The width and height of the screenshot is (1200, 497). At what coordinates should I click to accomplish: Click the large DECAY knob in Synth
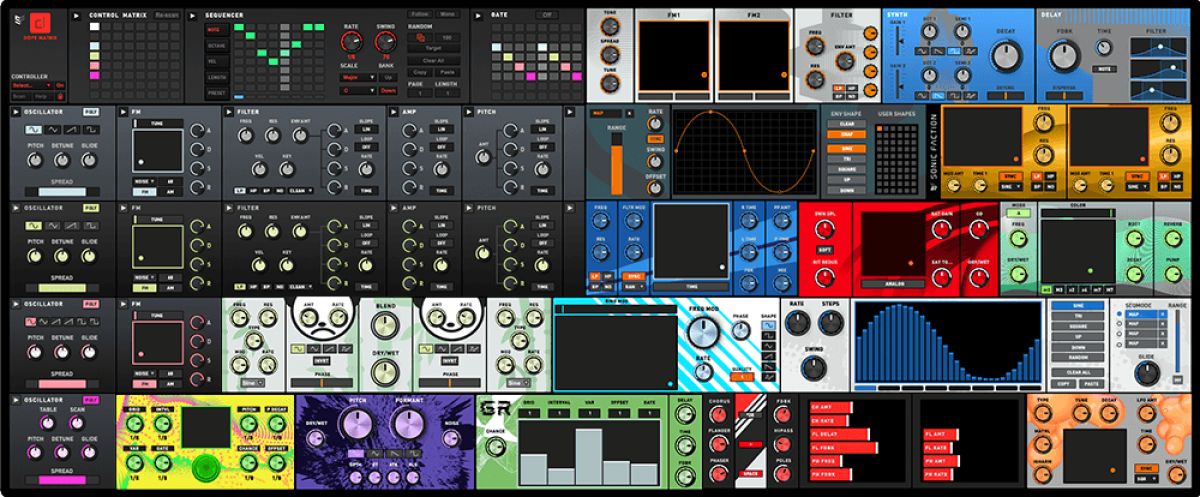point(1007,56)
